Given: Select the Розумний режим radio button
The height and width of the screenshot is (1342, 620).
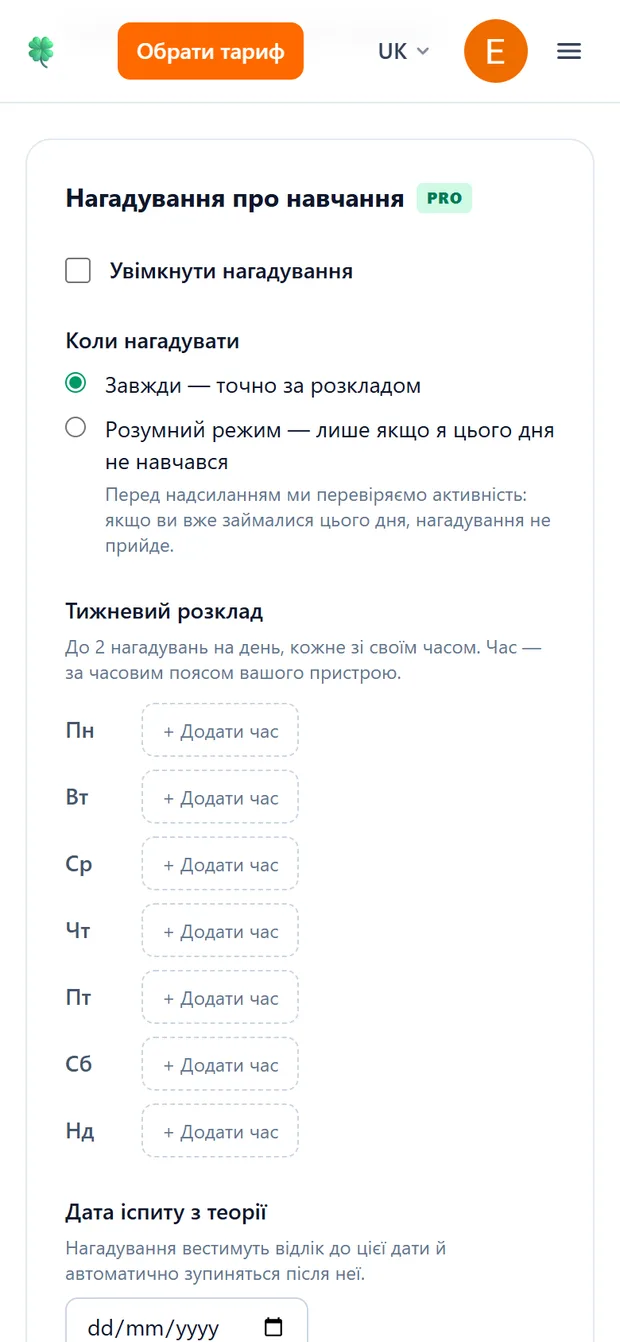Looking at the screenshot, I should tap(75, 428).
